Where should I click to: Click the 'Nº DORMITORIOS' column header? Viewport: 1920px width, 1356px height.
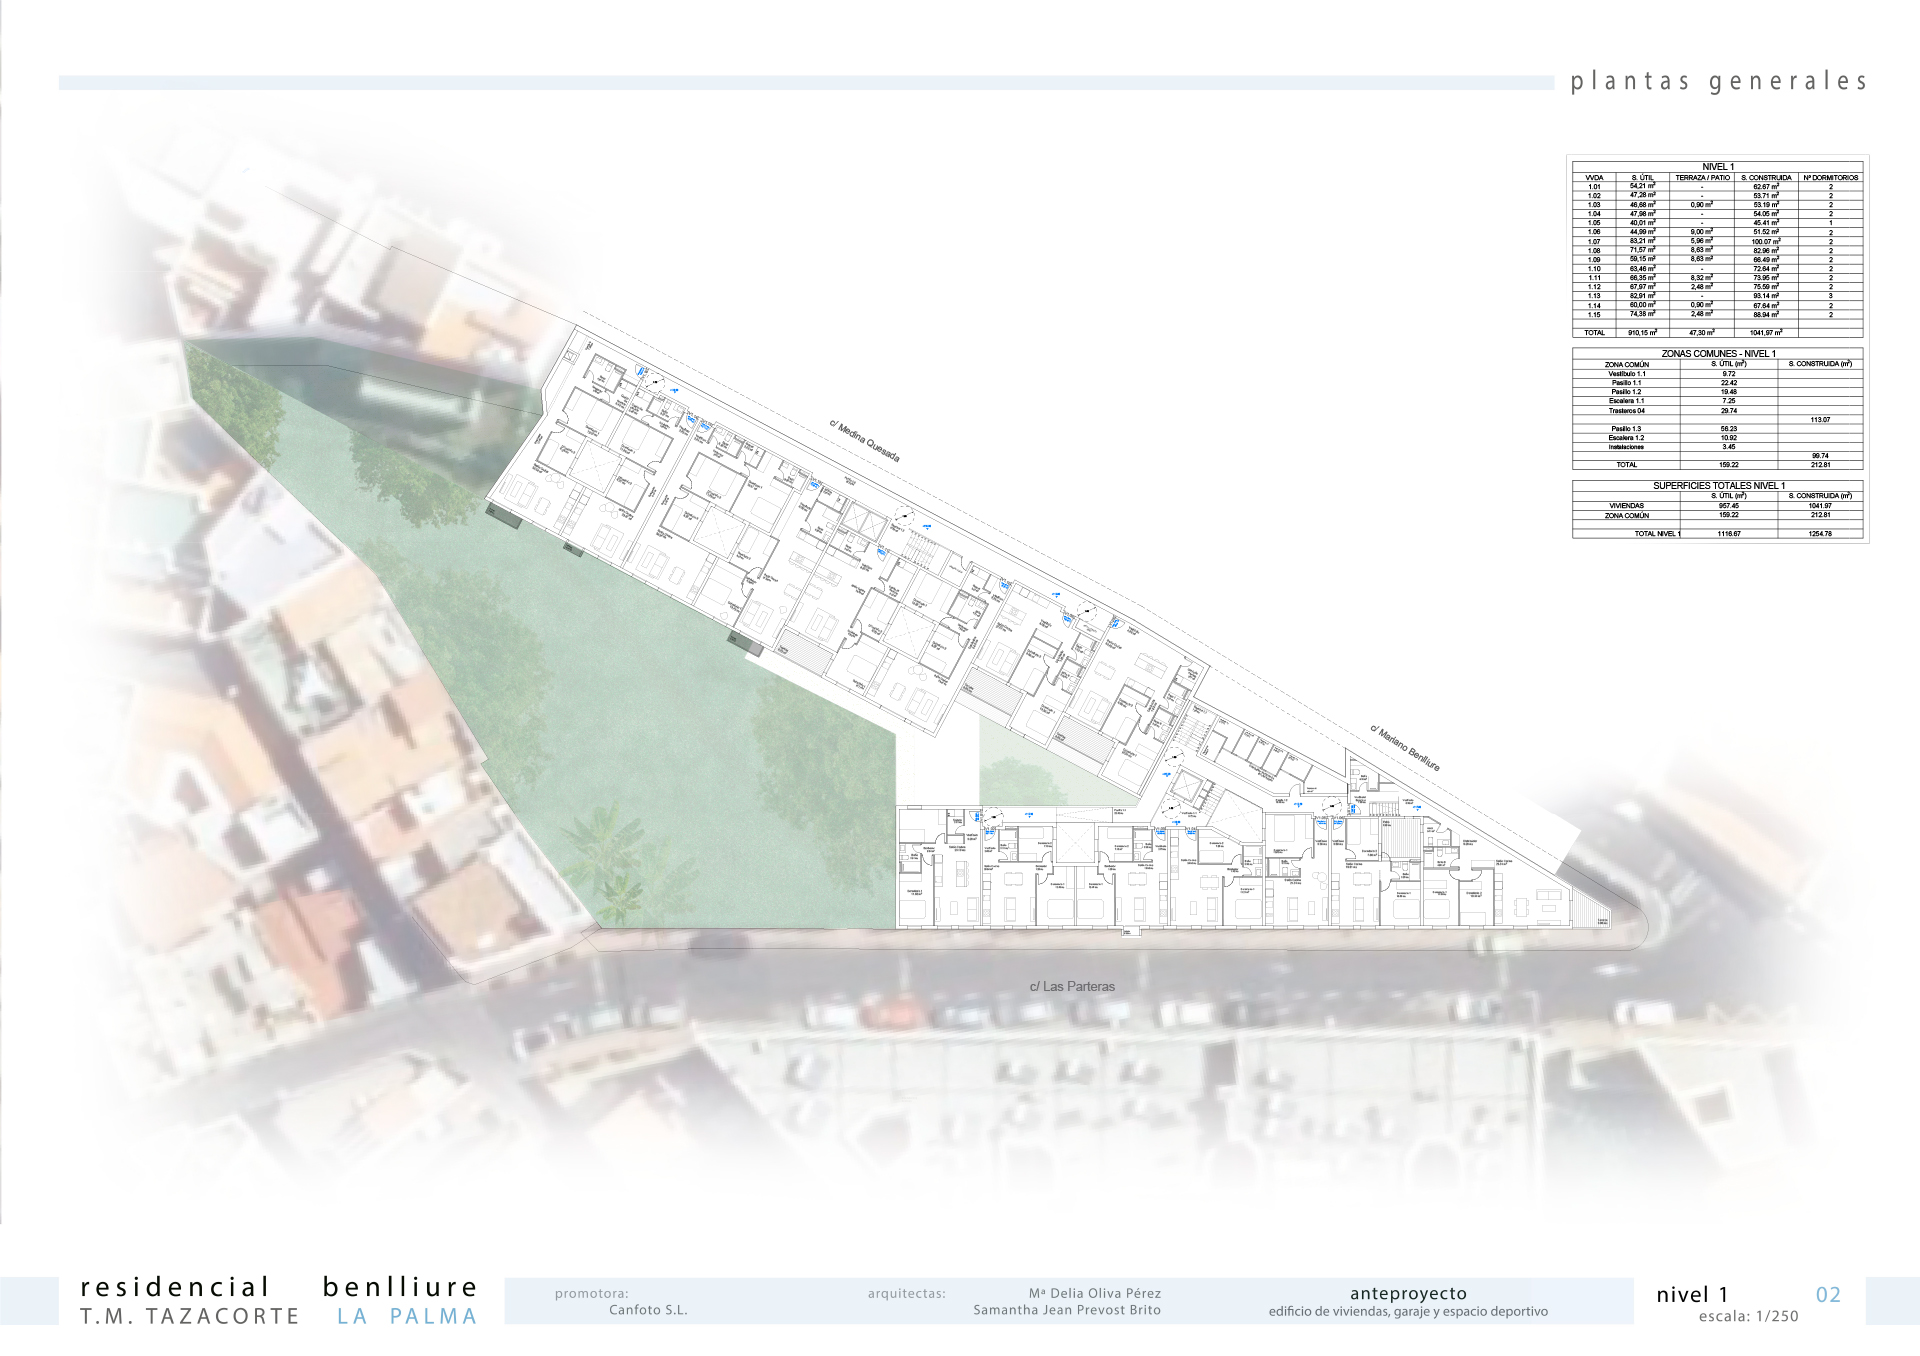point(1831,178)
